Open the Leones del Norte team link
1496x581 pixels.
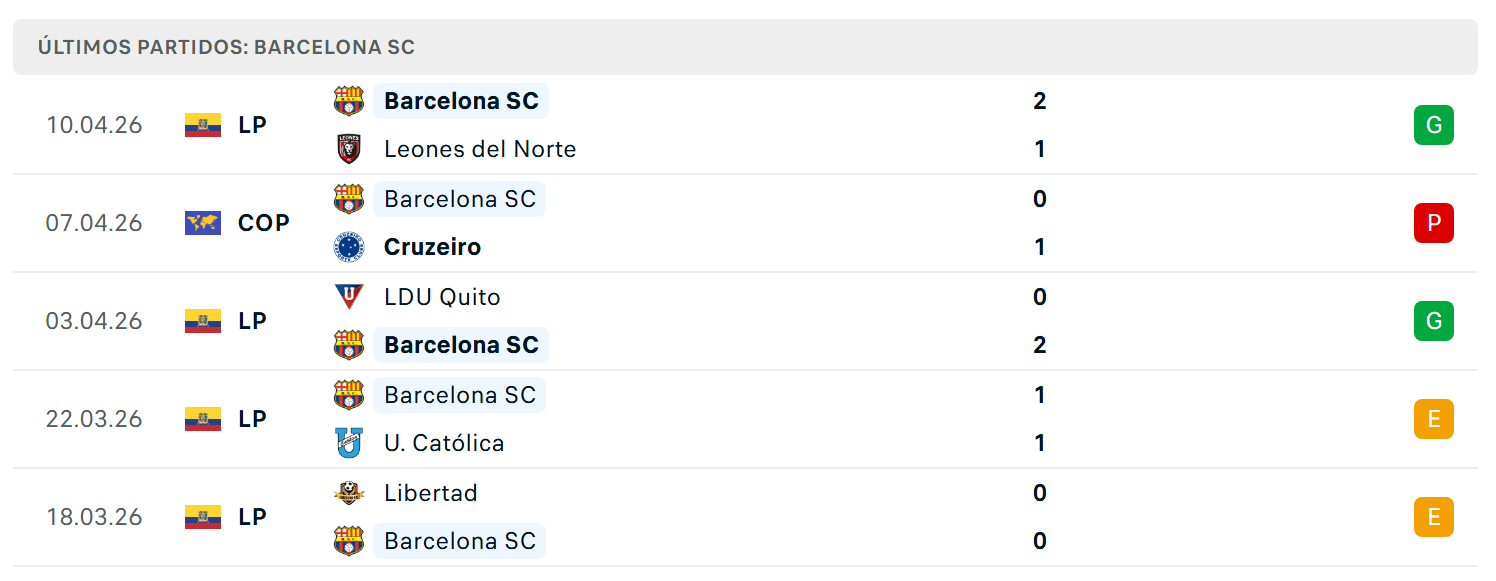tap(480, 149)
